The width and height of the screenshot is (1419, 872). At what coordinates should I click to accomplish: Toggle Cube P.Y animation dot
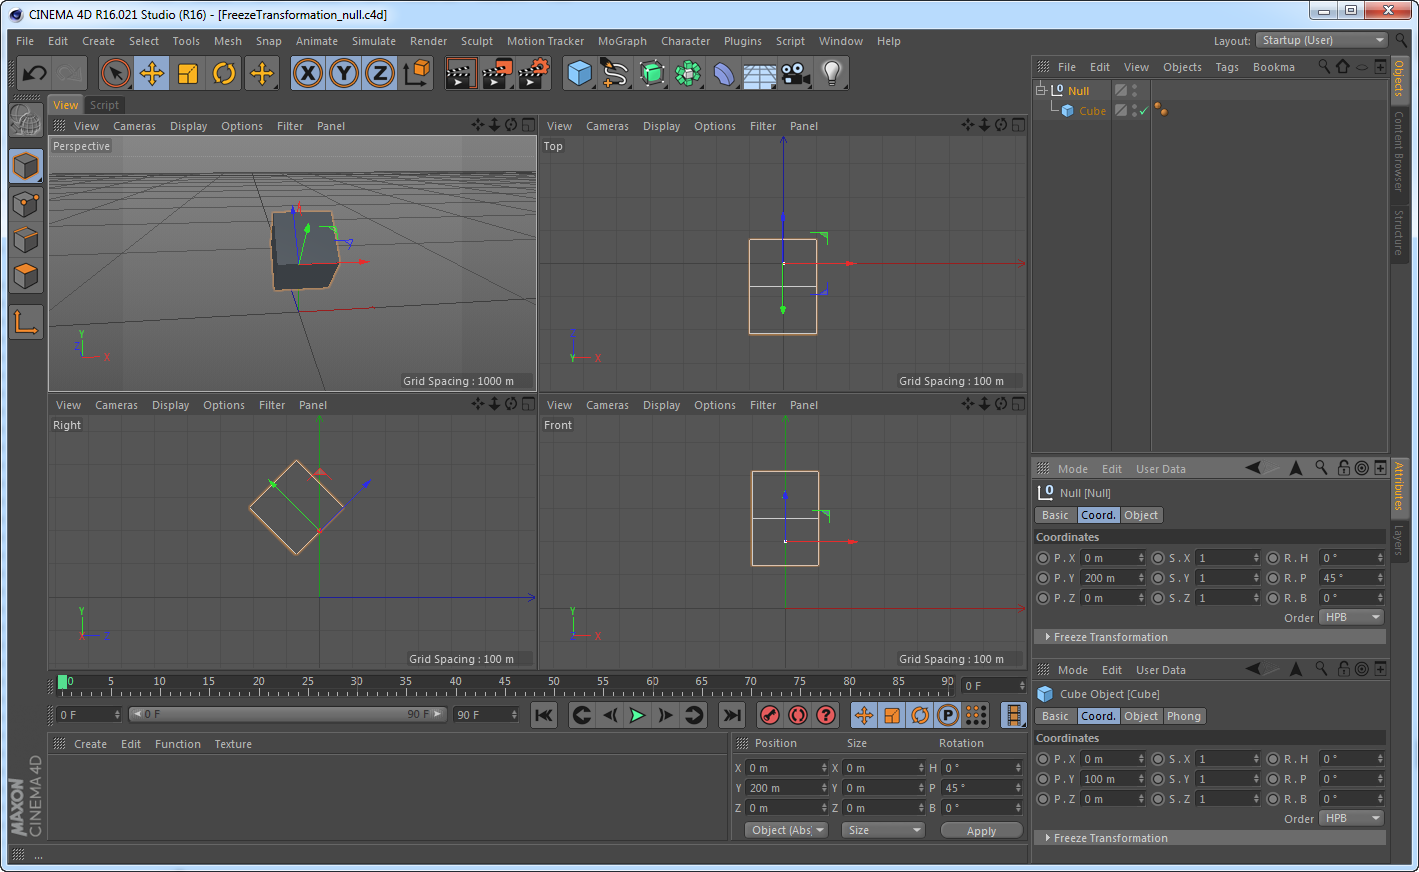[1043, 779]
